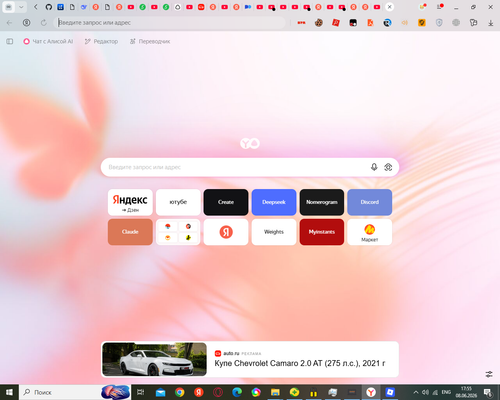The image size is (500, 400).
Task: Open the Маркет tile
Action: [370, 232]
